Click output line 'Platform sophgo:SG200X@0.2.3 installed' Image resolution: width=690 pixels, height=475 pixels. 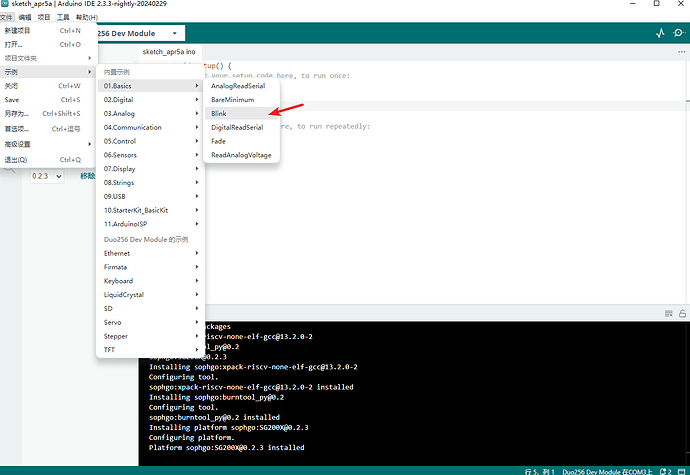[227, 448]
